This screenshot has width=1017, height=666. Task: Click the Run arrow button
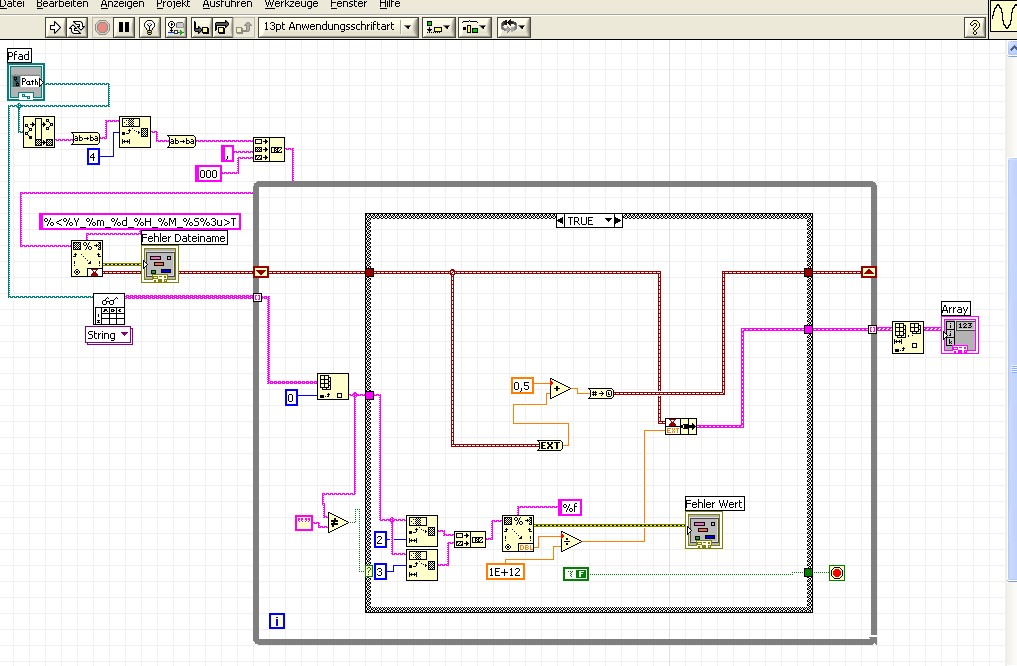coord(55,27)
